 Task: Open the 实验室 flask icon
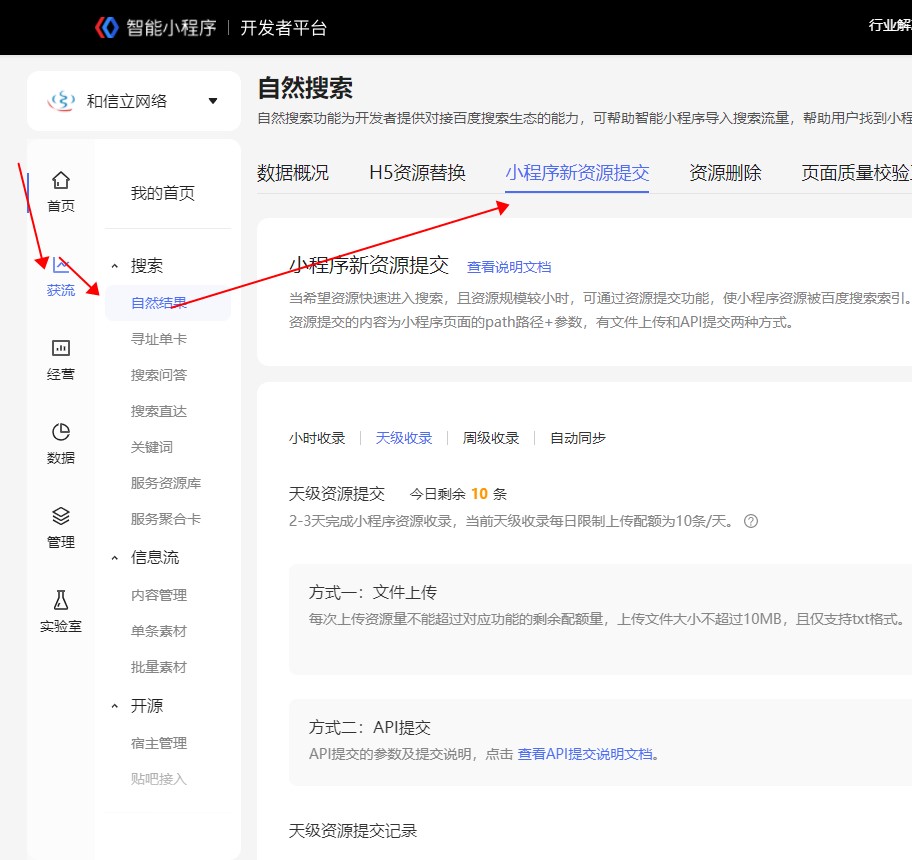pos(60,600)
